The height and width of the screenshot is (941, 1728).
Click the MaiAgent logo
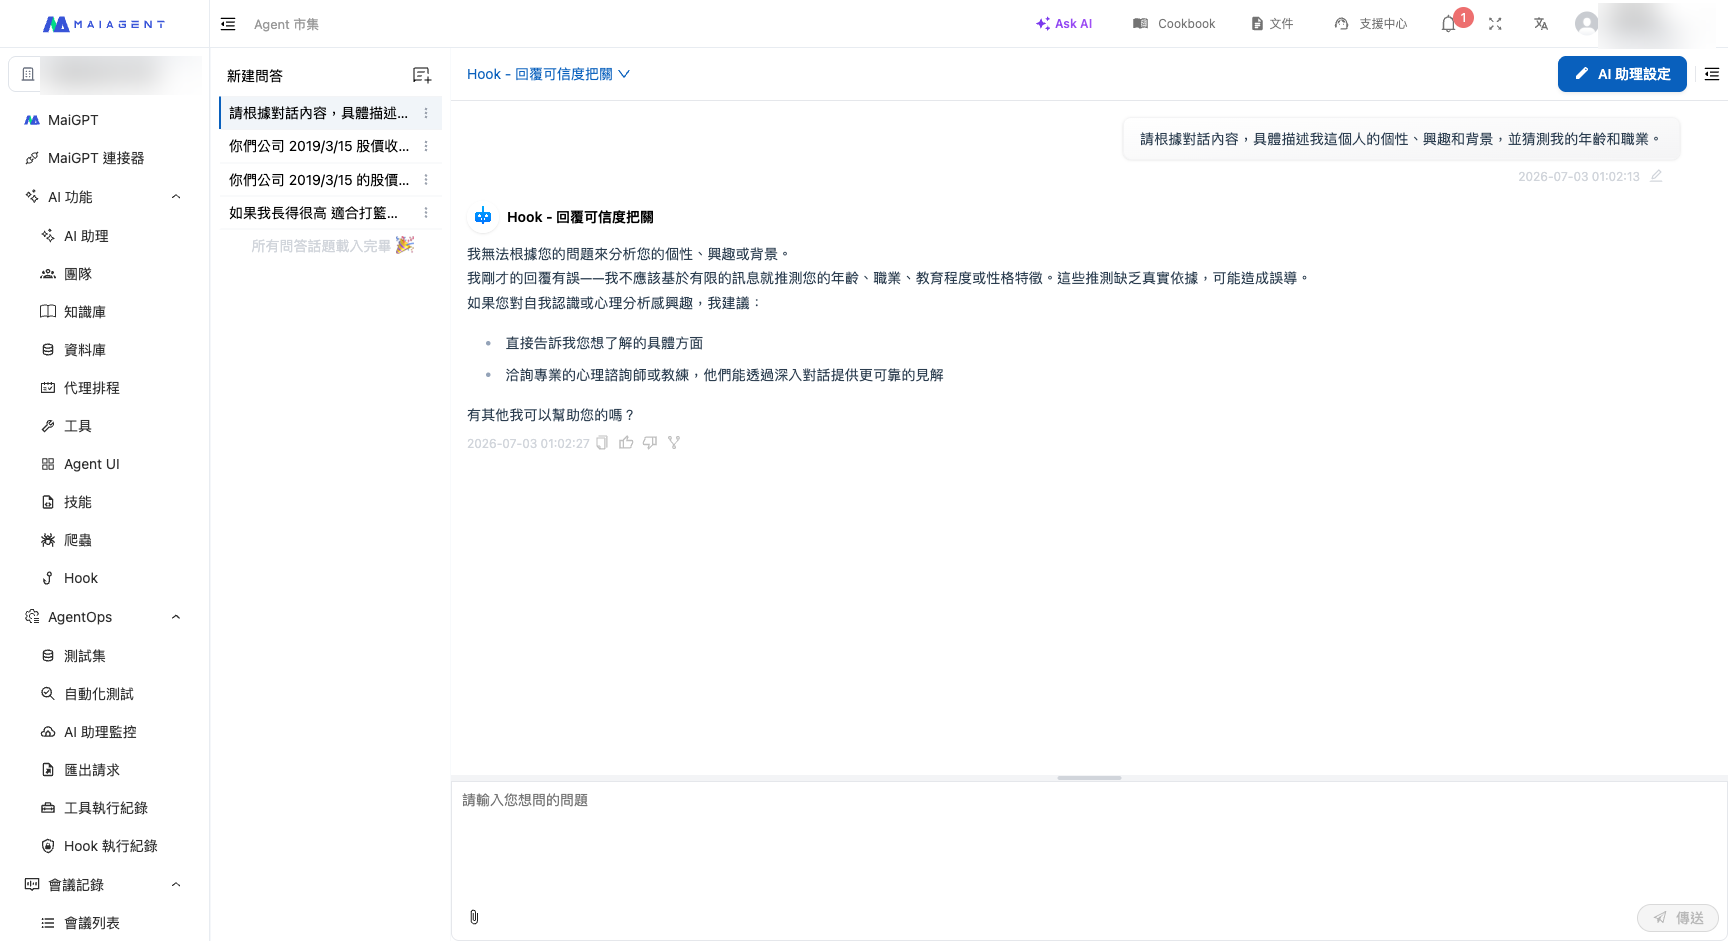[104, 24]
